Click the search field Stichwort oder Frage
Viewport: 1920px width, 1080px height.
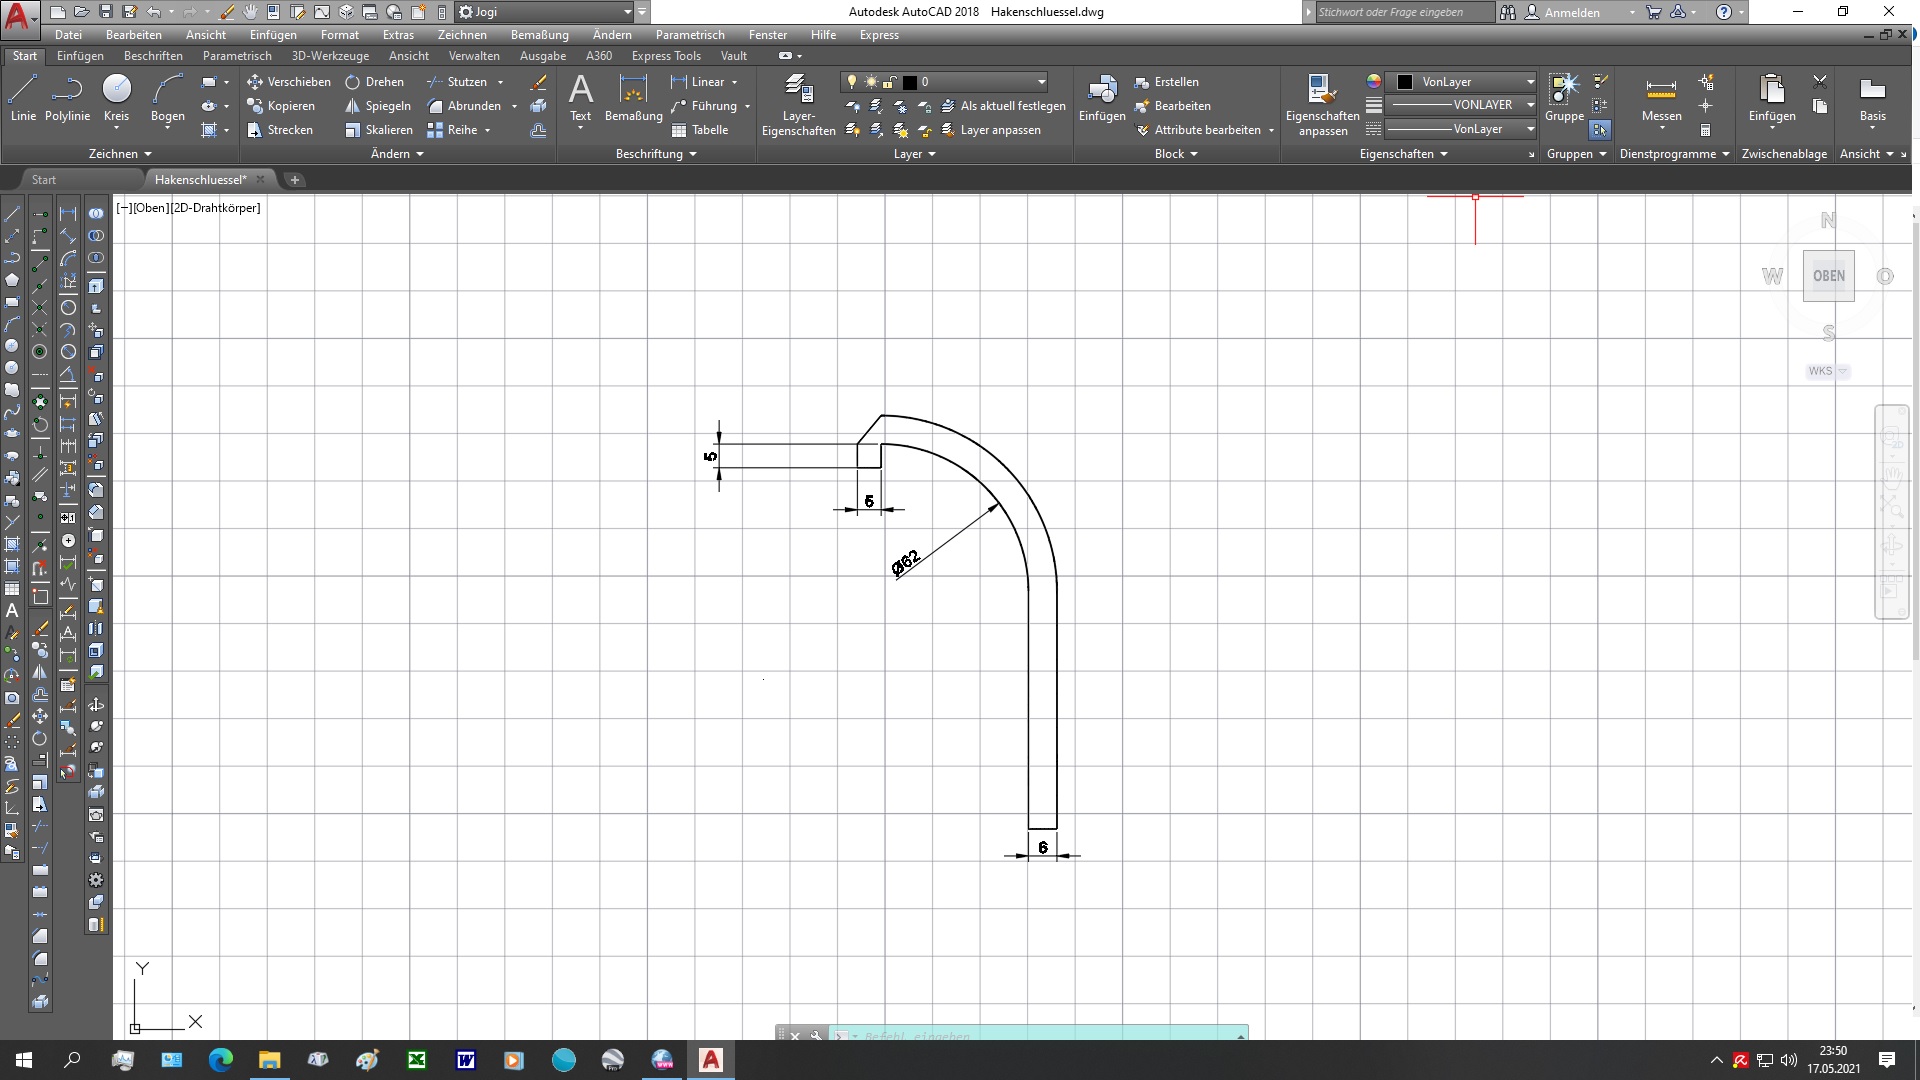tap(1404, 12)
